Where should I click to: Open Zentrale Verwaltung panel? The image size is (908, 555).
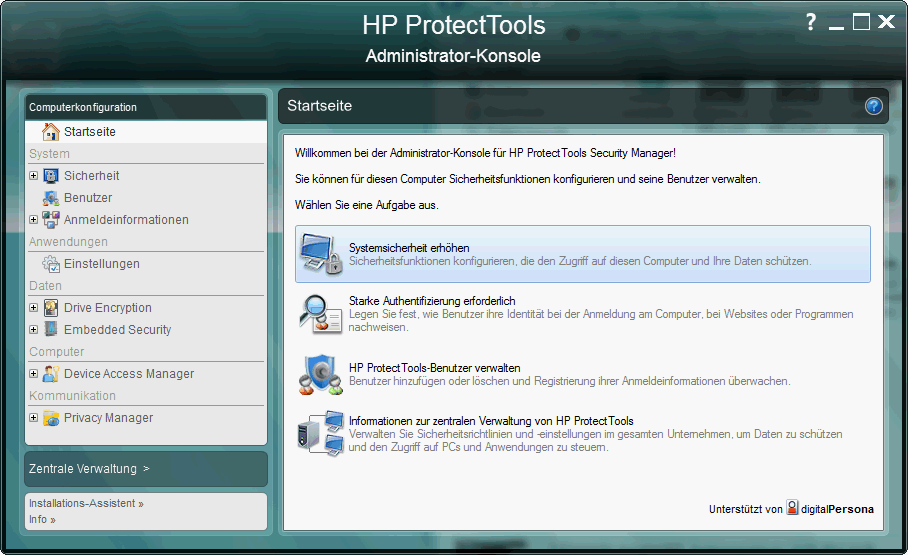click(89, 468)
